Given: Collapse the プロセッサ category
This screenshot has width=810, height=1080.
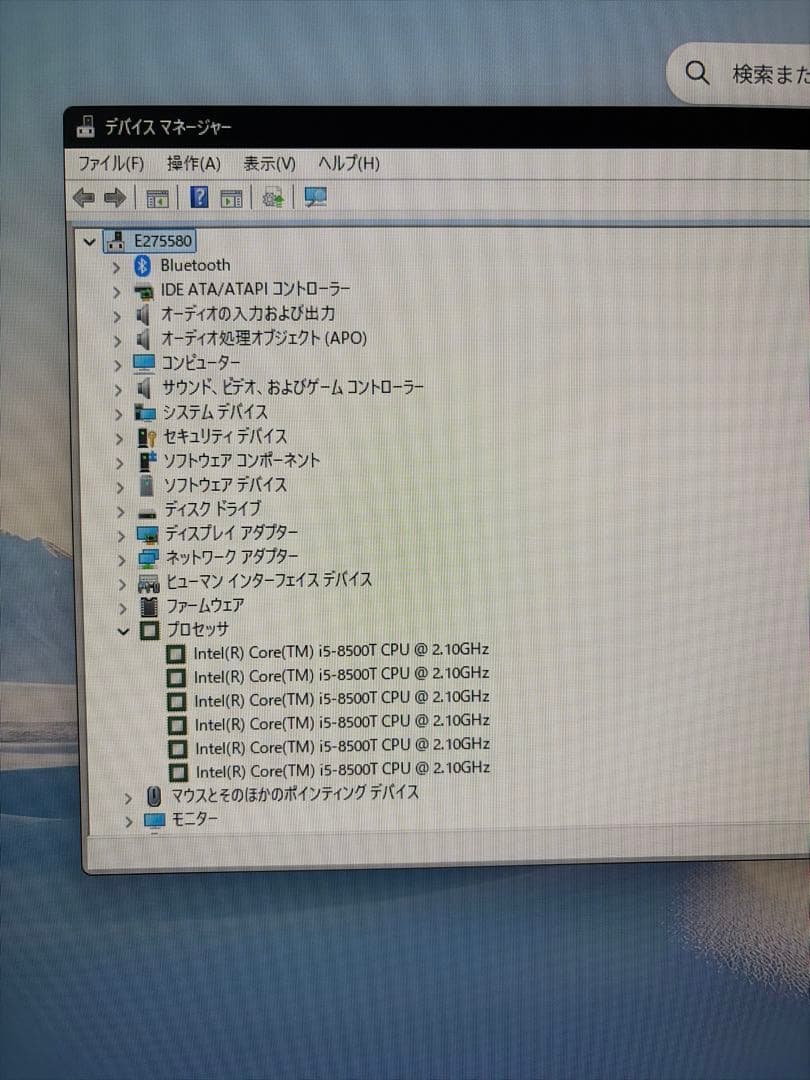Looking at the screenshot, I should [x=123, y=630].
